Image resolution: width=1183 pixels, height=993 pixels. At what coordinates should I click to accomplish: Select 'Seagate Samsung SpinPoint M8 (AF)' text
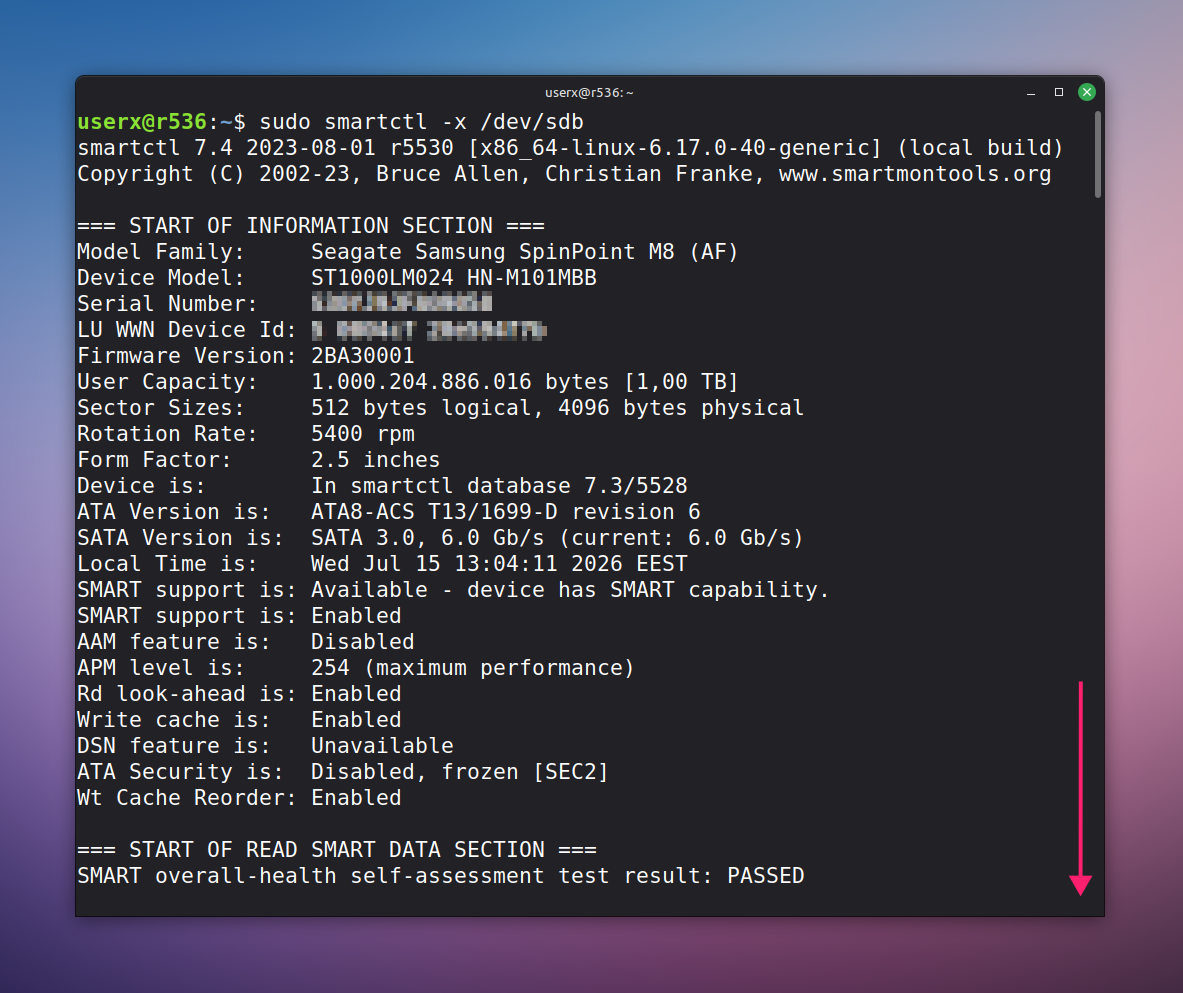pyautogui.click(x=524, y=251)
